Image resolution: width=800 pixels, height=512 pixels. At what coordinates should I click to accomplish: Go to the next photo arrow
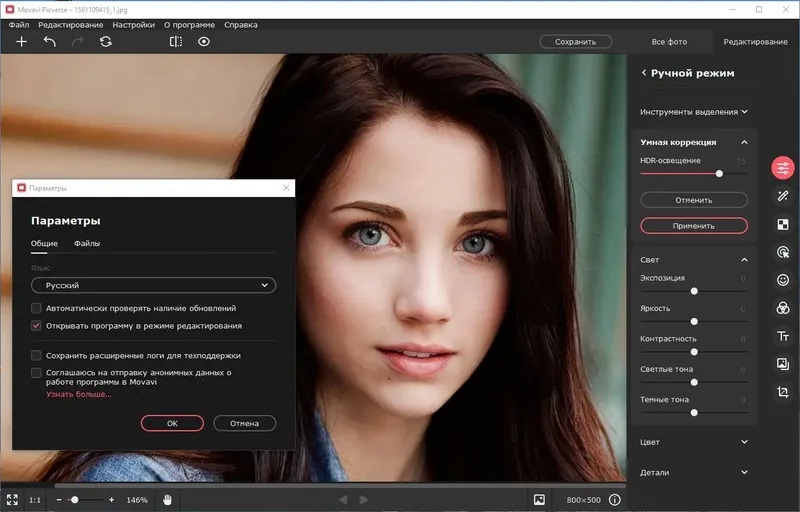[x=363, y=500]
